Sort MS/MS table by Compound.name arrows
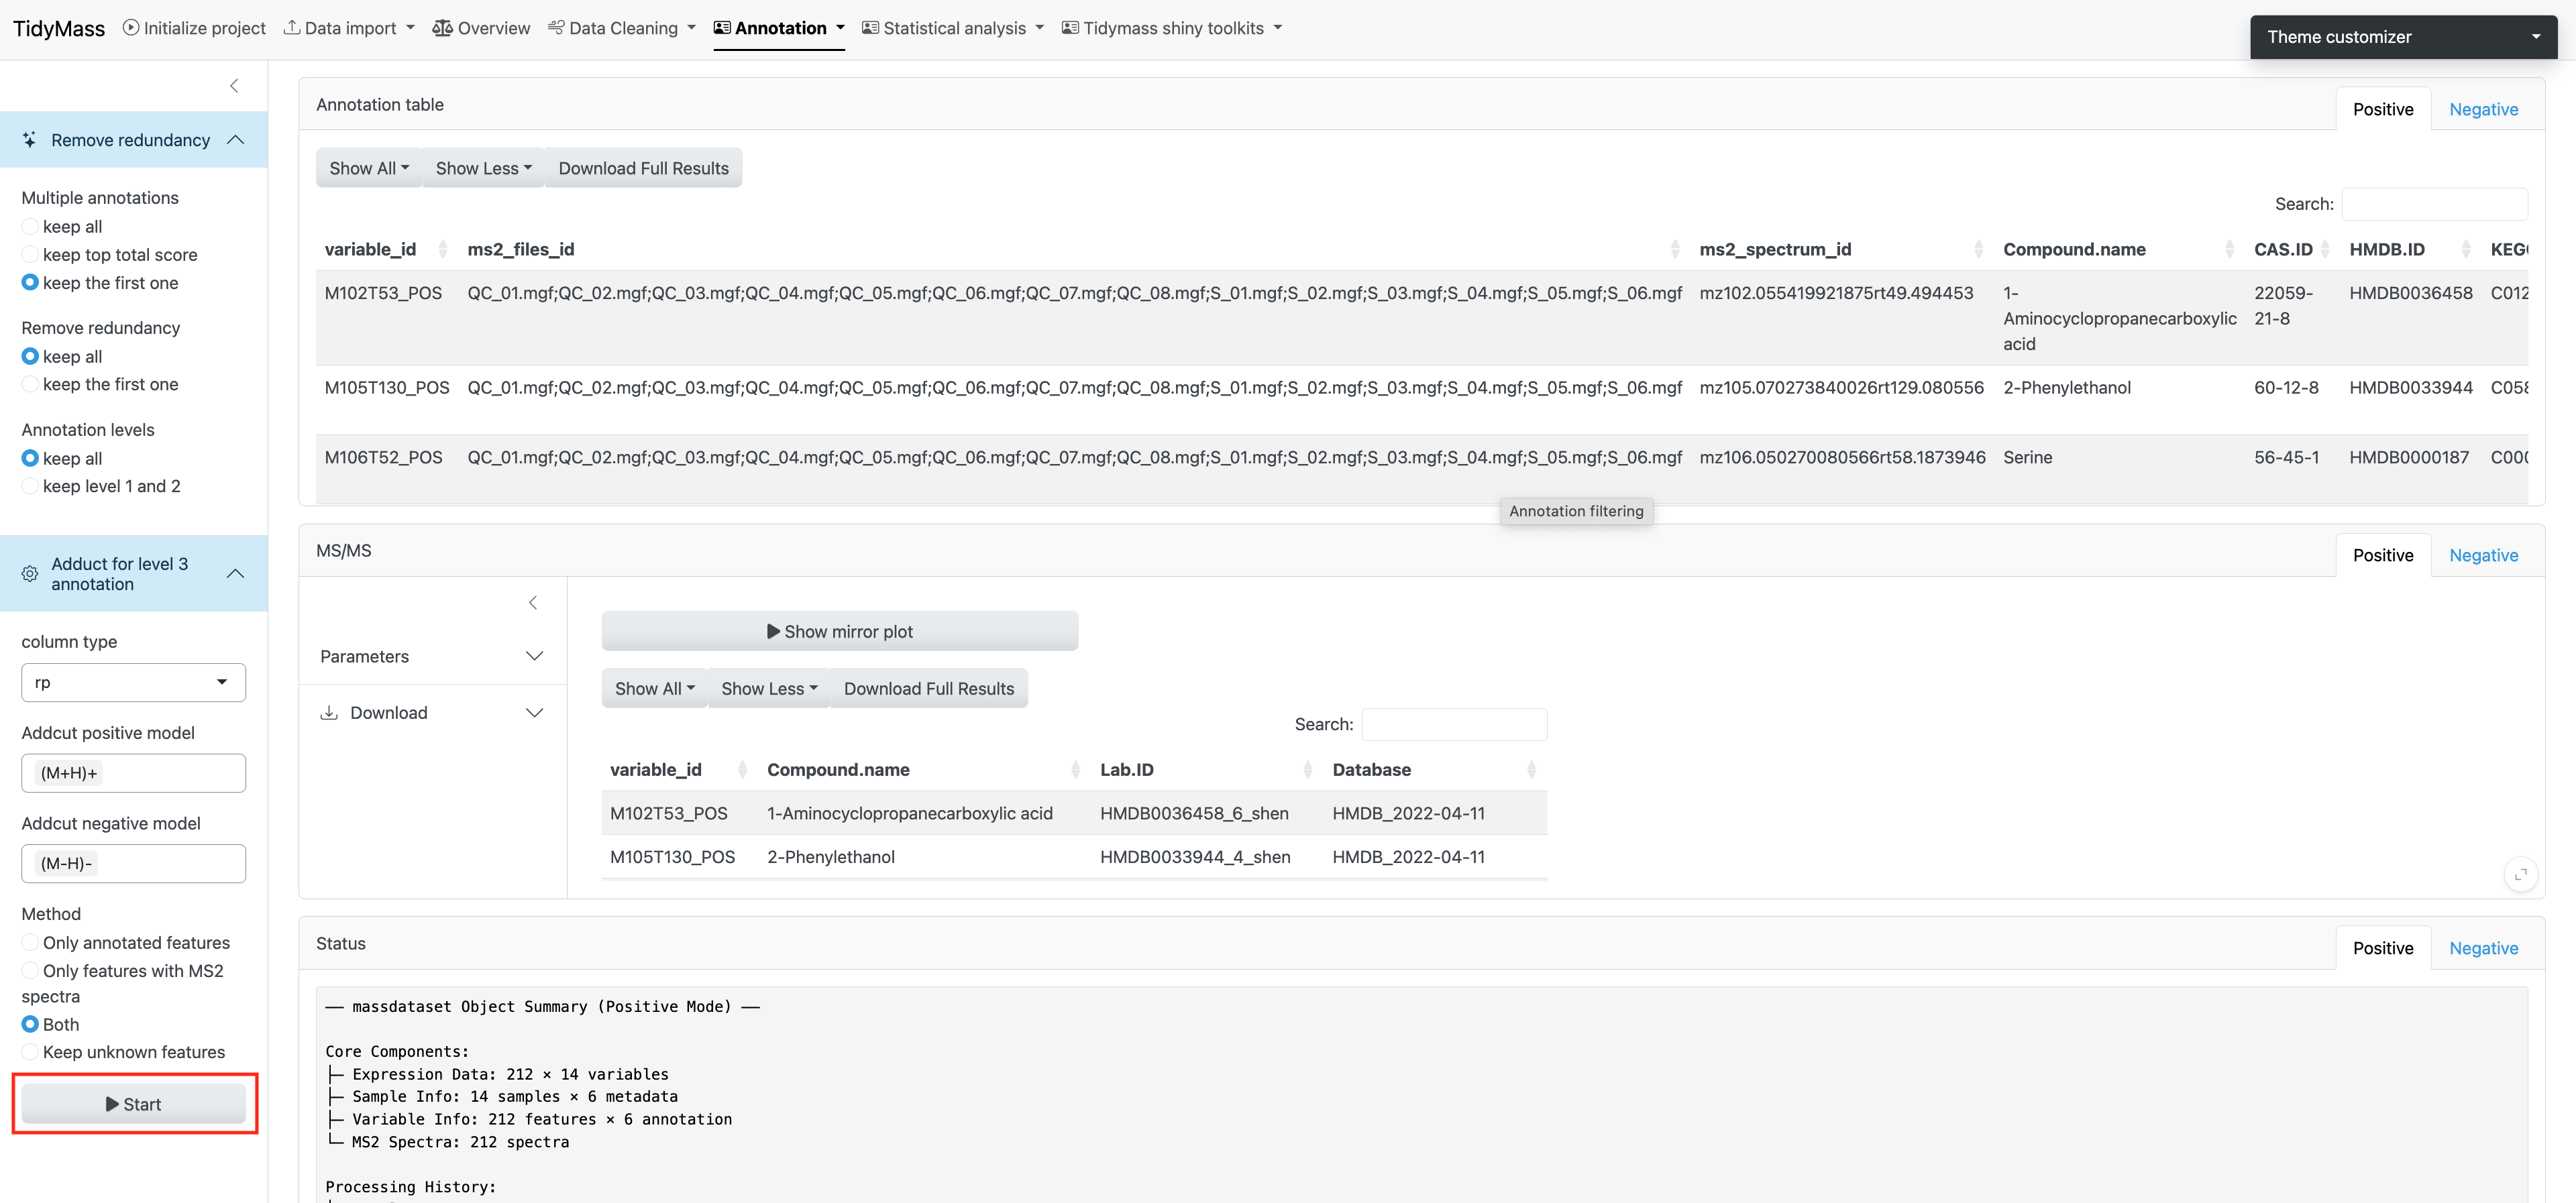The image size is (2576, 1203). point(1076,769)
